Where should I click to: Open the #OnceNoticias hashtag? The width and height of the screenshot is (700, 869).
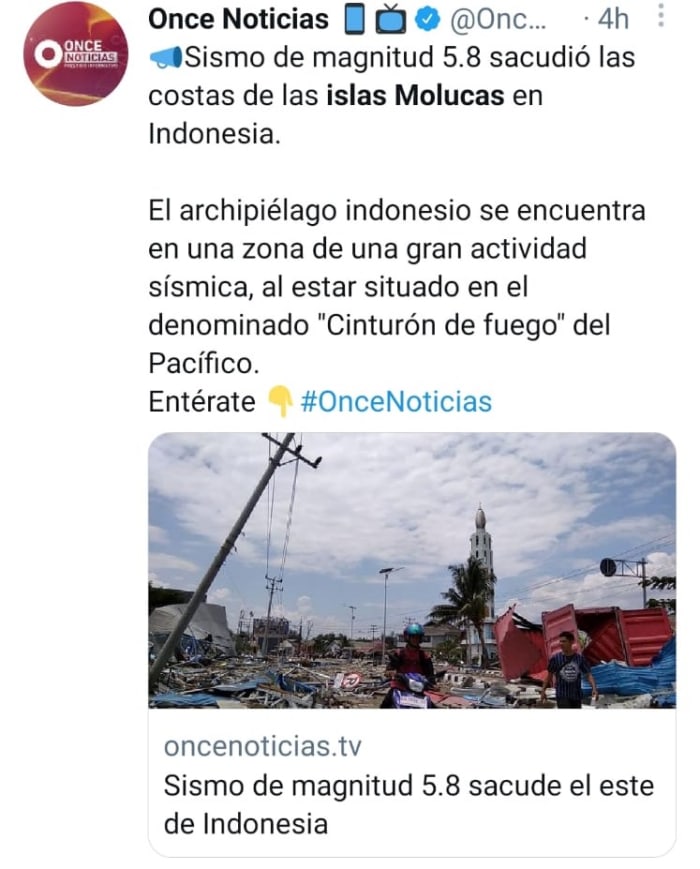coord(396,402)
